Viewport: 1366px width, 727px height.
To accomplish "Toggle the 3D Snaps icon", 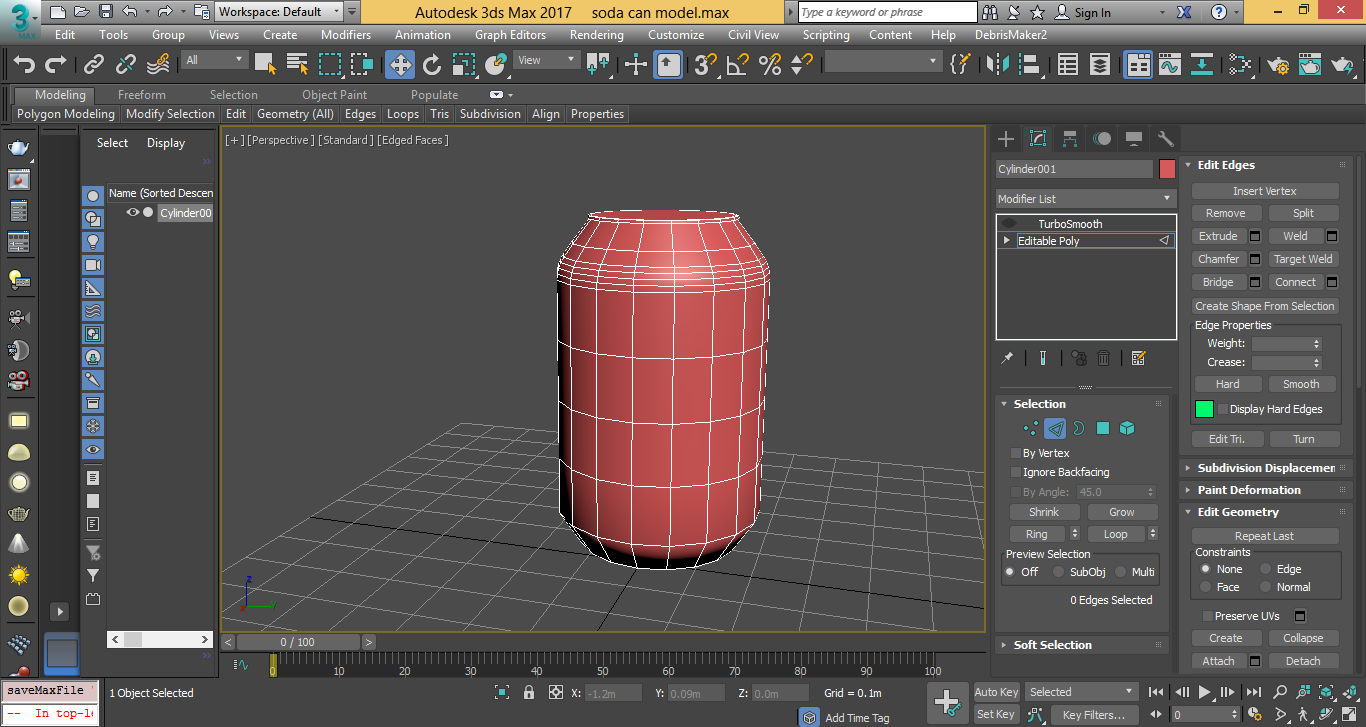I will (x=706, y=64).
